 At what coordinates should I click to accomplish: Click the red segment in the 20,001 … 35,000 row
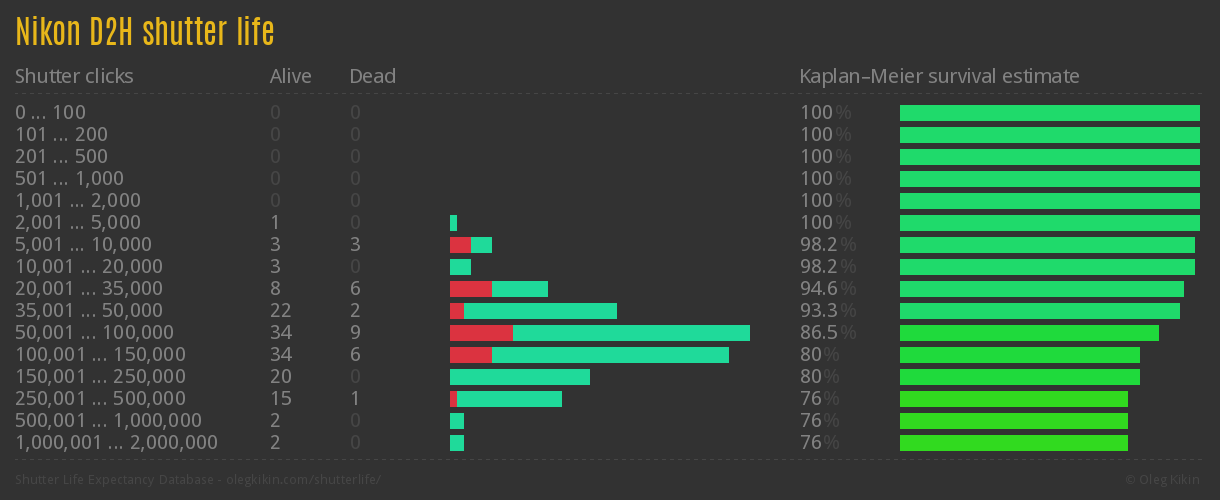point(470,289)
